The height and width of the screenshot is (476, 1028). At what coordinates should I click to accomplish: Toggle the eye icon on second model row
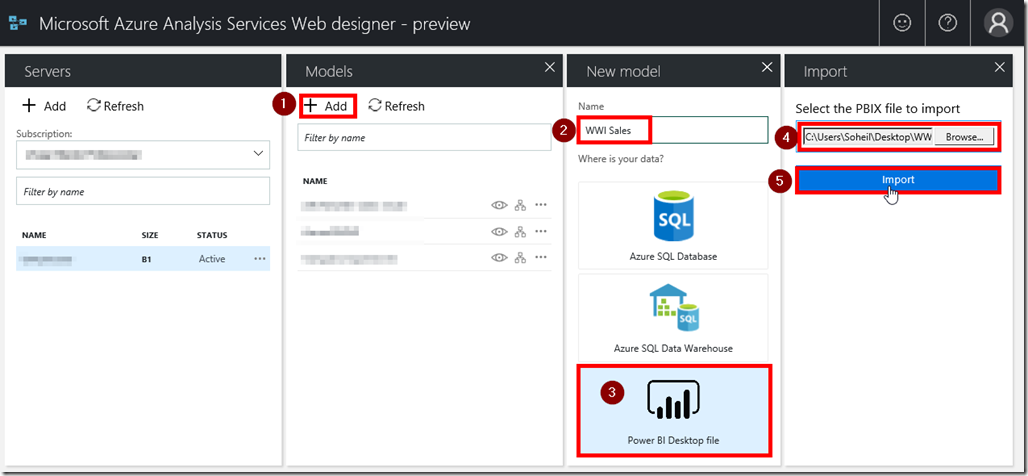point(500,231)
